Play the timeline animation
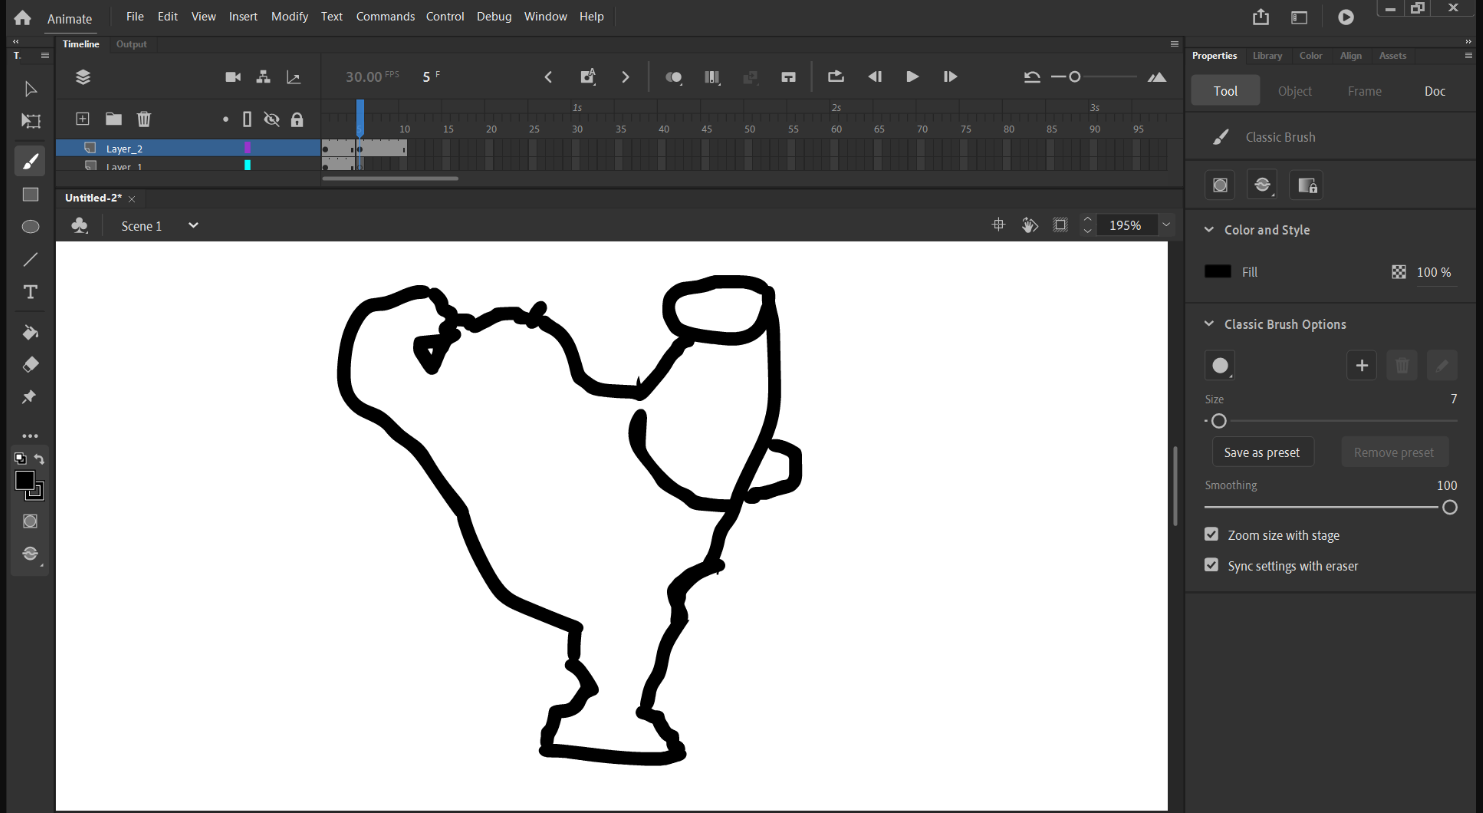This screenshot has width=1483, height=813. [912, 77]
